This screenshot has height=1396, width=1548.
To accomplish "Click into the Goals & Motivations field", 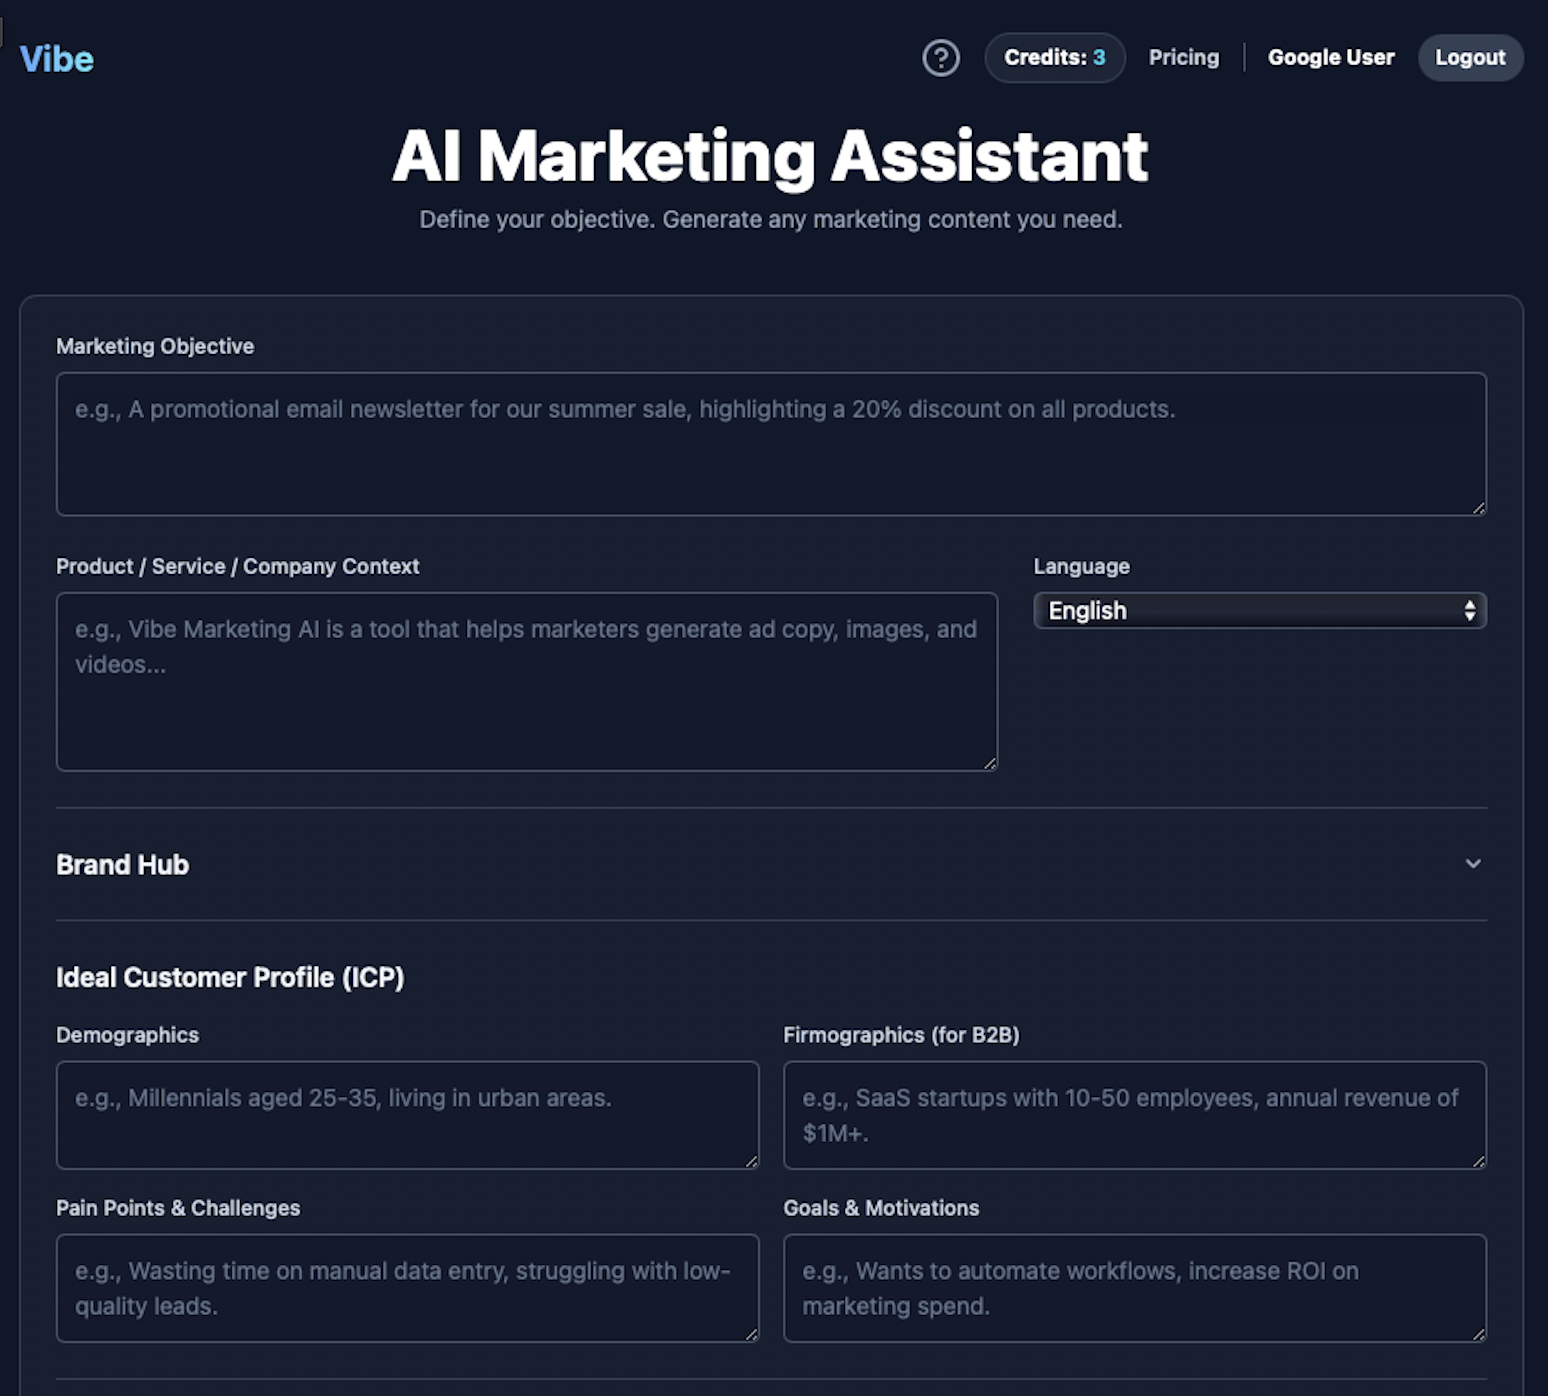I will point(1135,1288).
